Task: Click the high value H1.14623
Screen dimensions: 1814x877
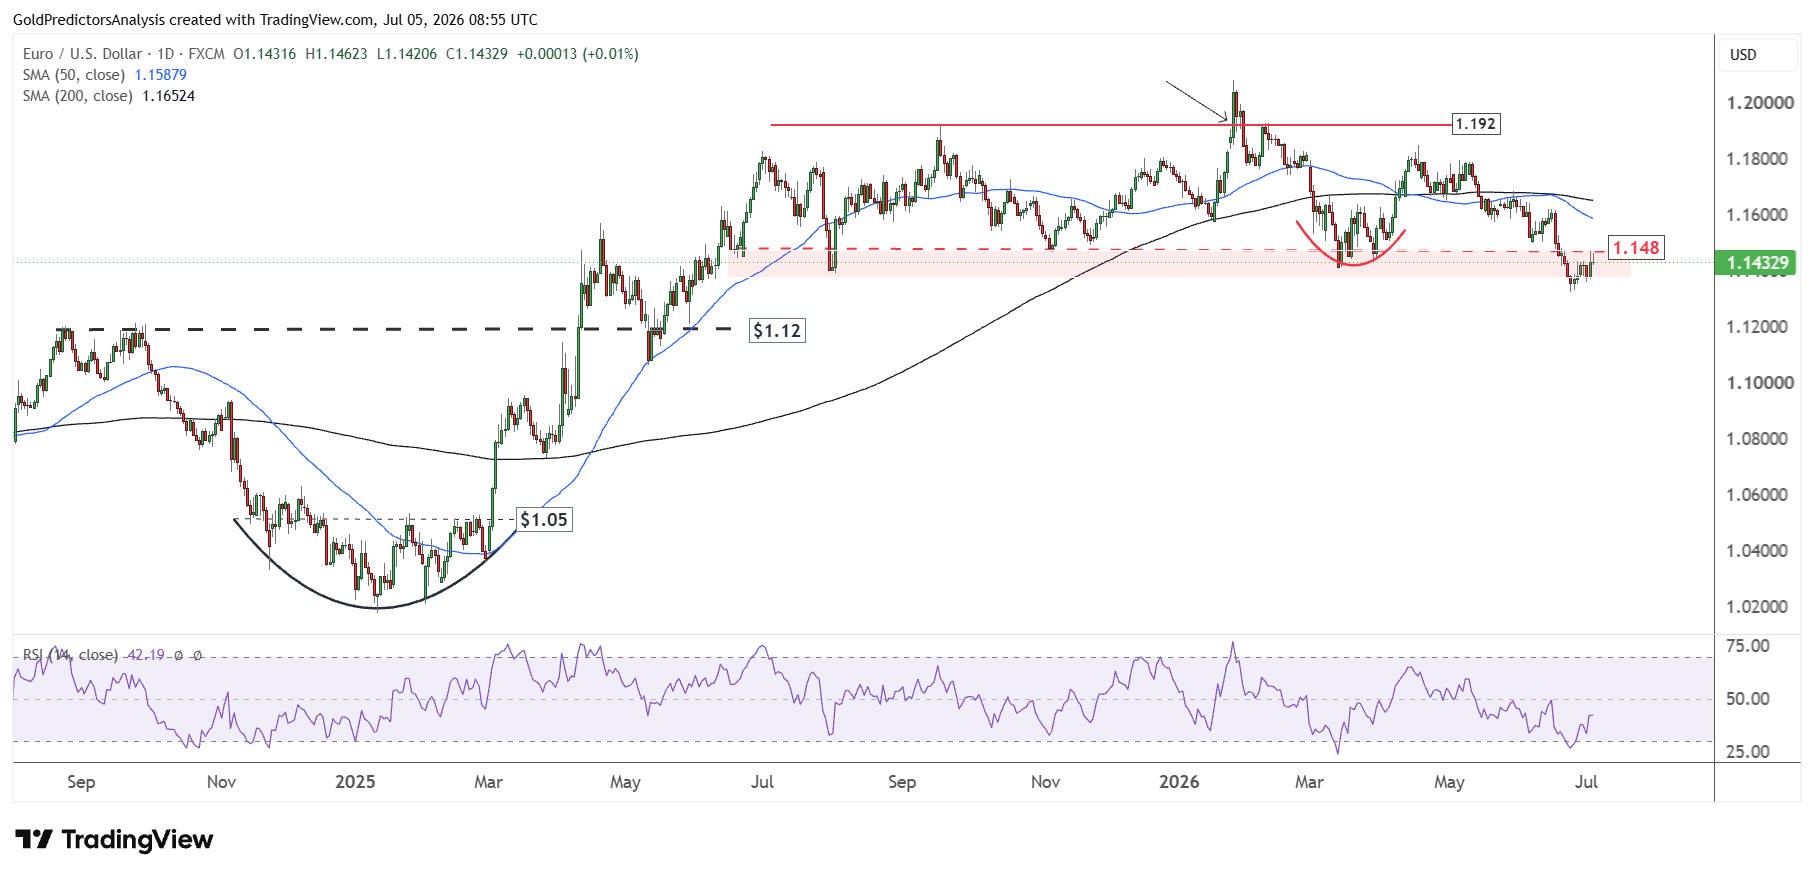Action: (336, 54)
